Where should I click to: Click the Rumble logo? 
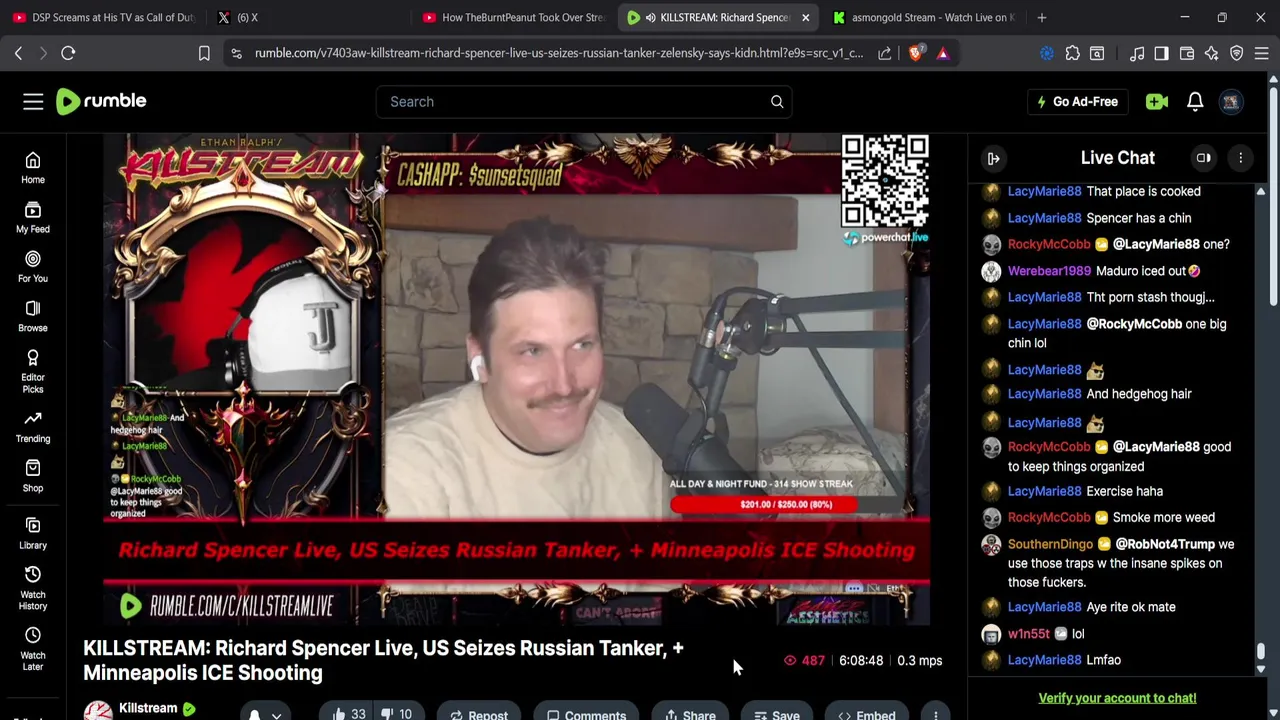[x=101, y=101]
